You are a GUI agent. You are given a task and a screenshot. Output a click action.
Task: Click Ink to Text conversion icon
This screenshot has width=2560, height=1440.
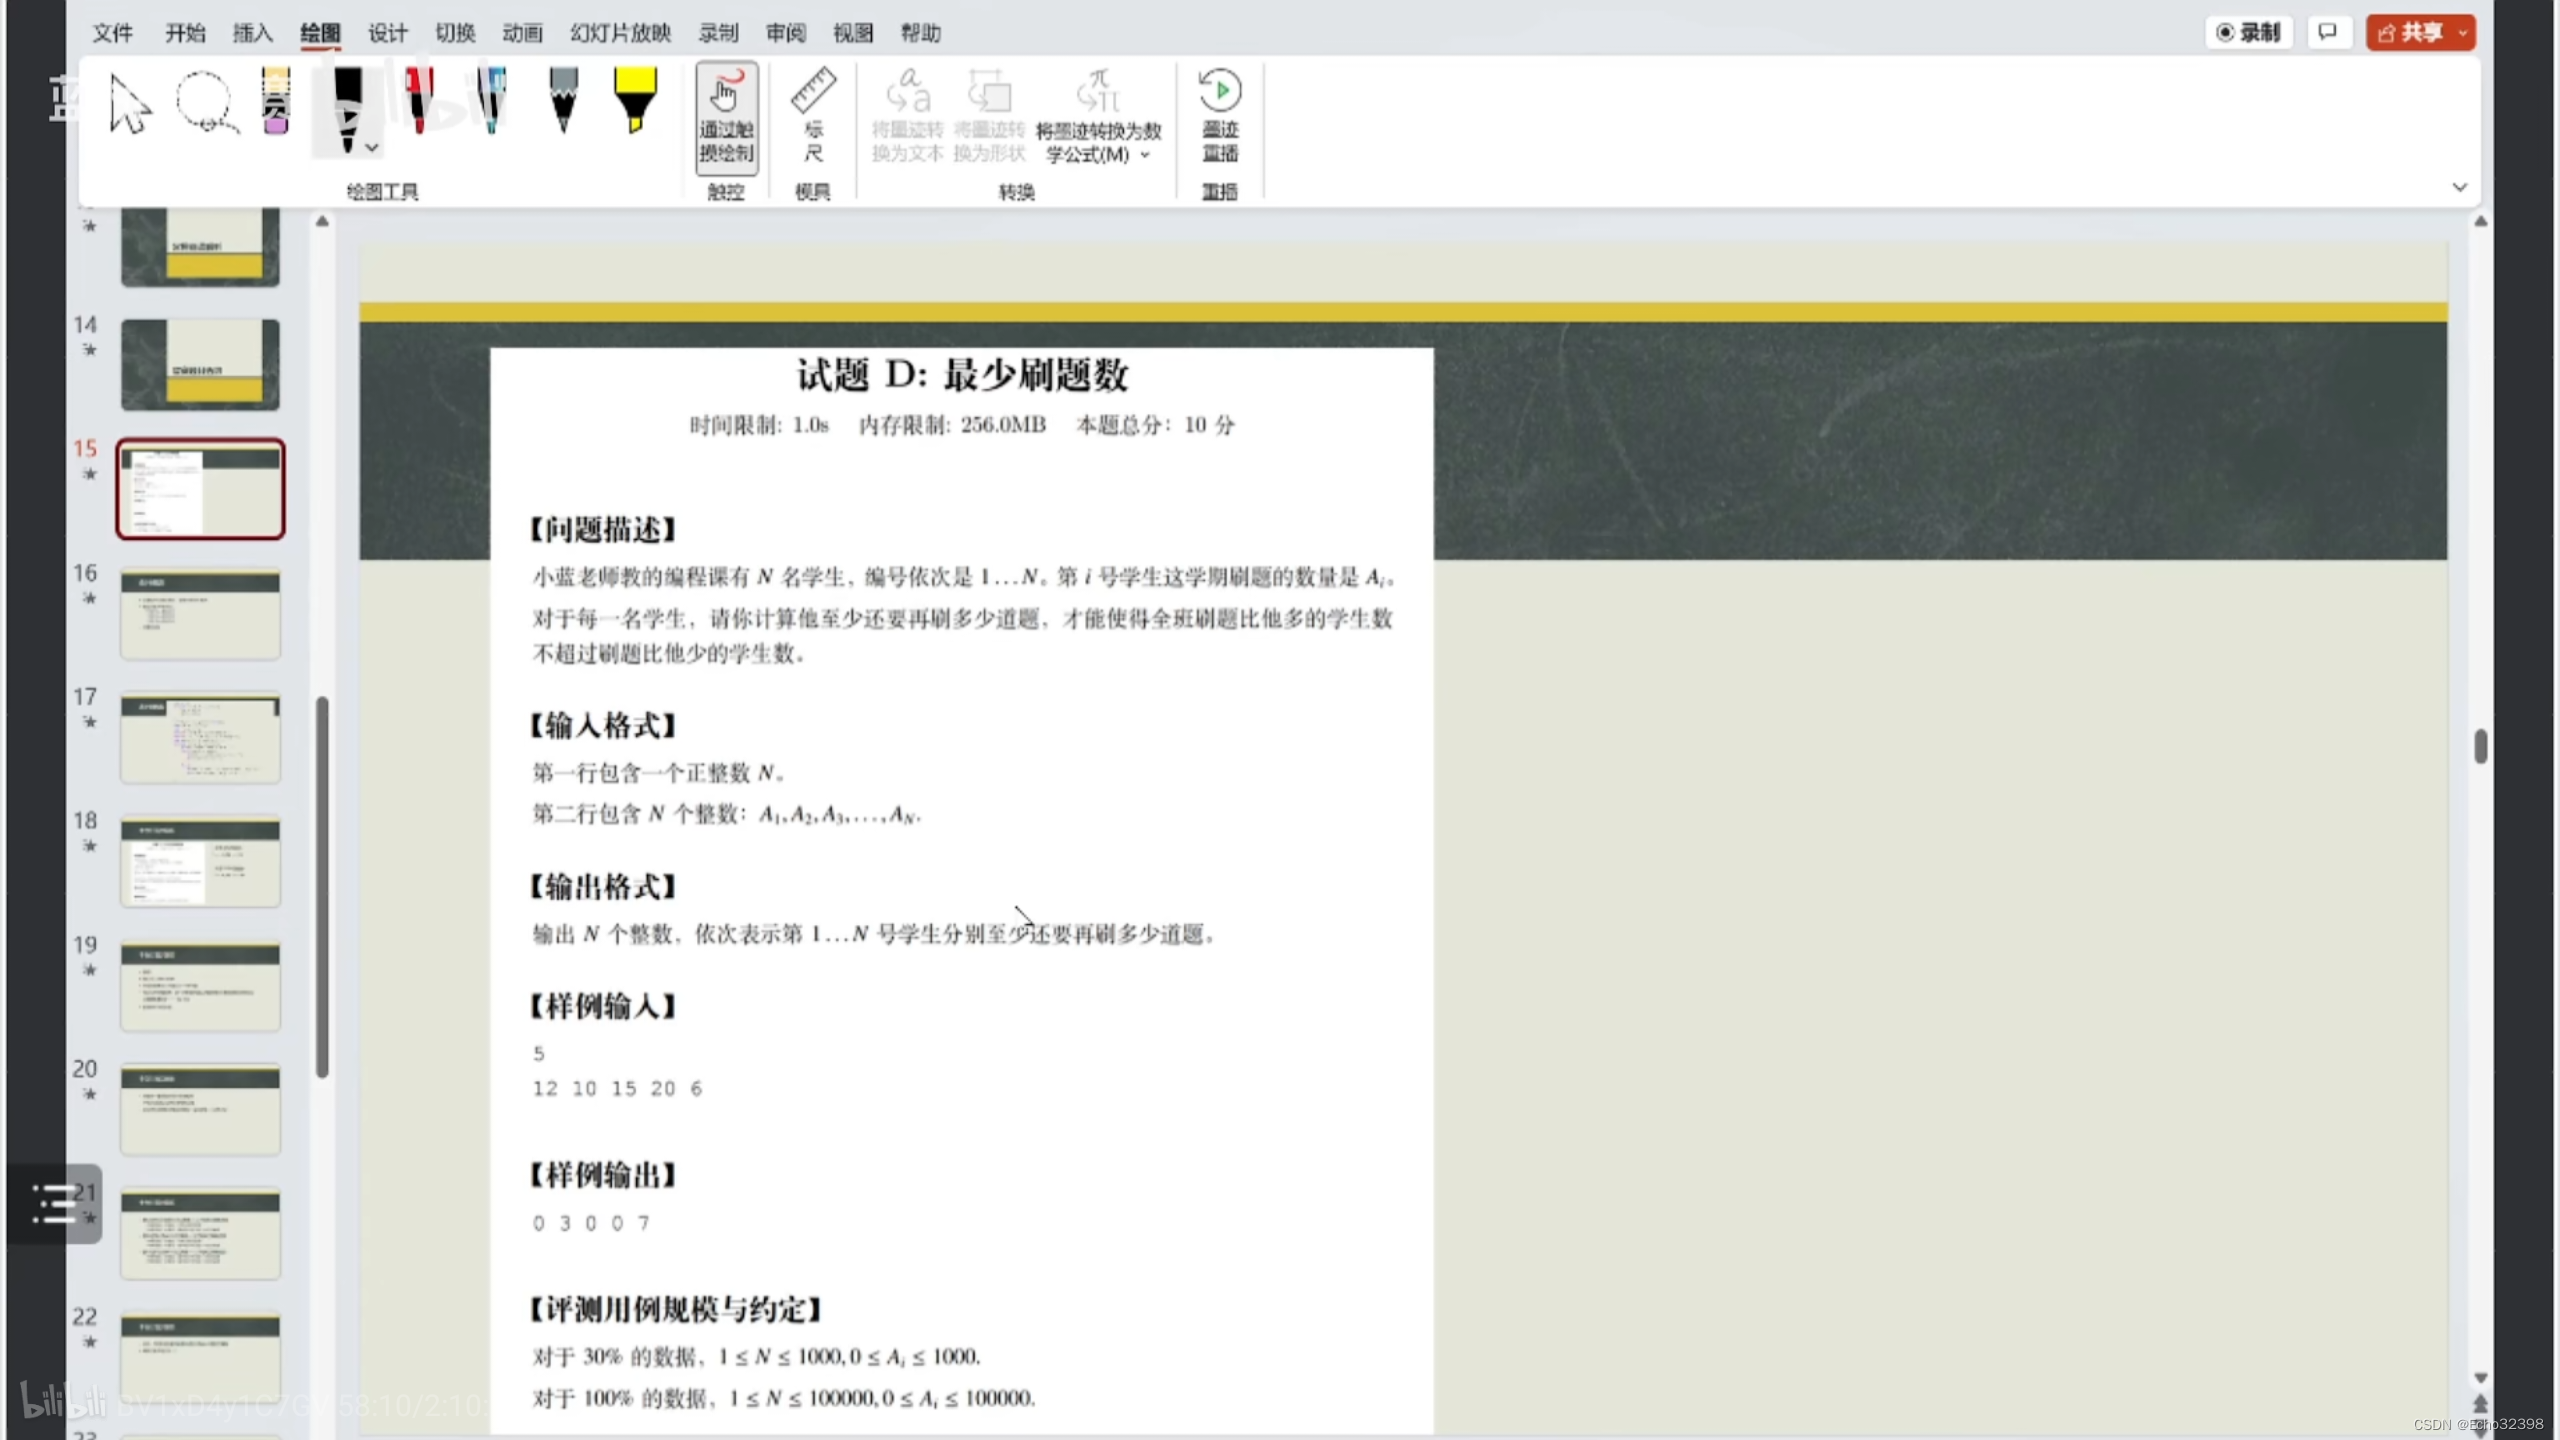907,115
